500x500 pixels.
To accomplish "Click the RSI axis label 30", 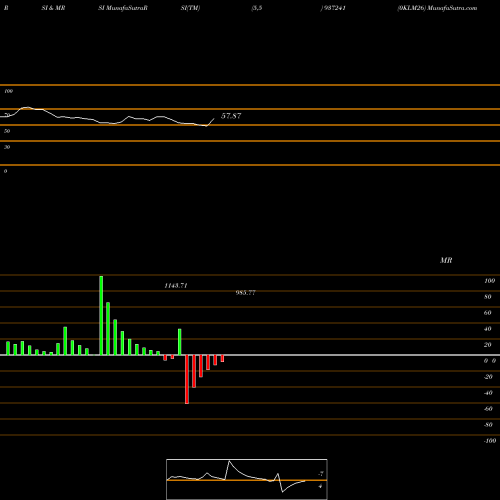I will point(7,147).
